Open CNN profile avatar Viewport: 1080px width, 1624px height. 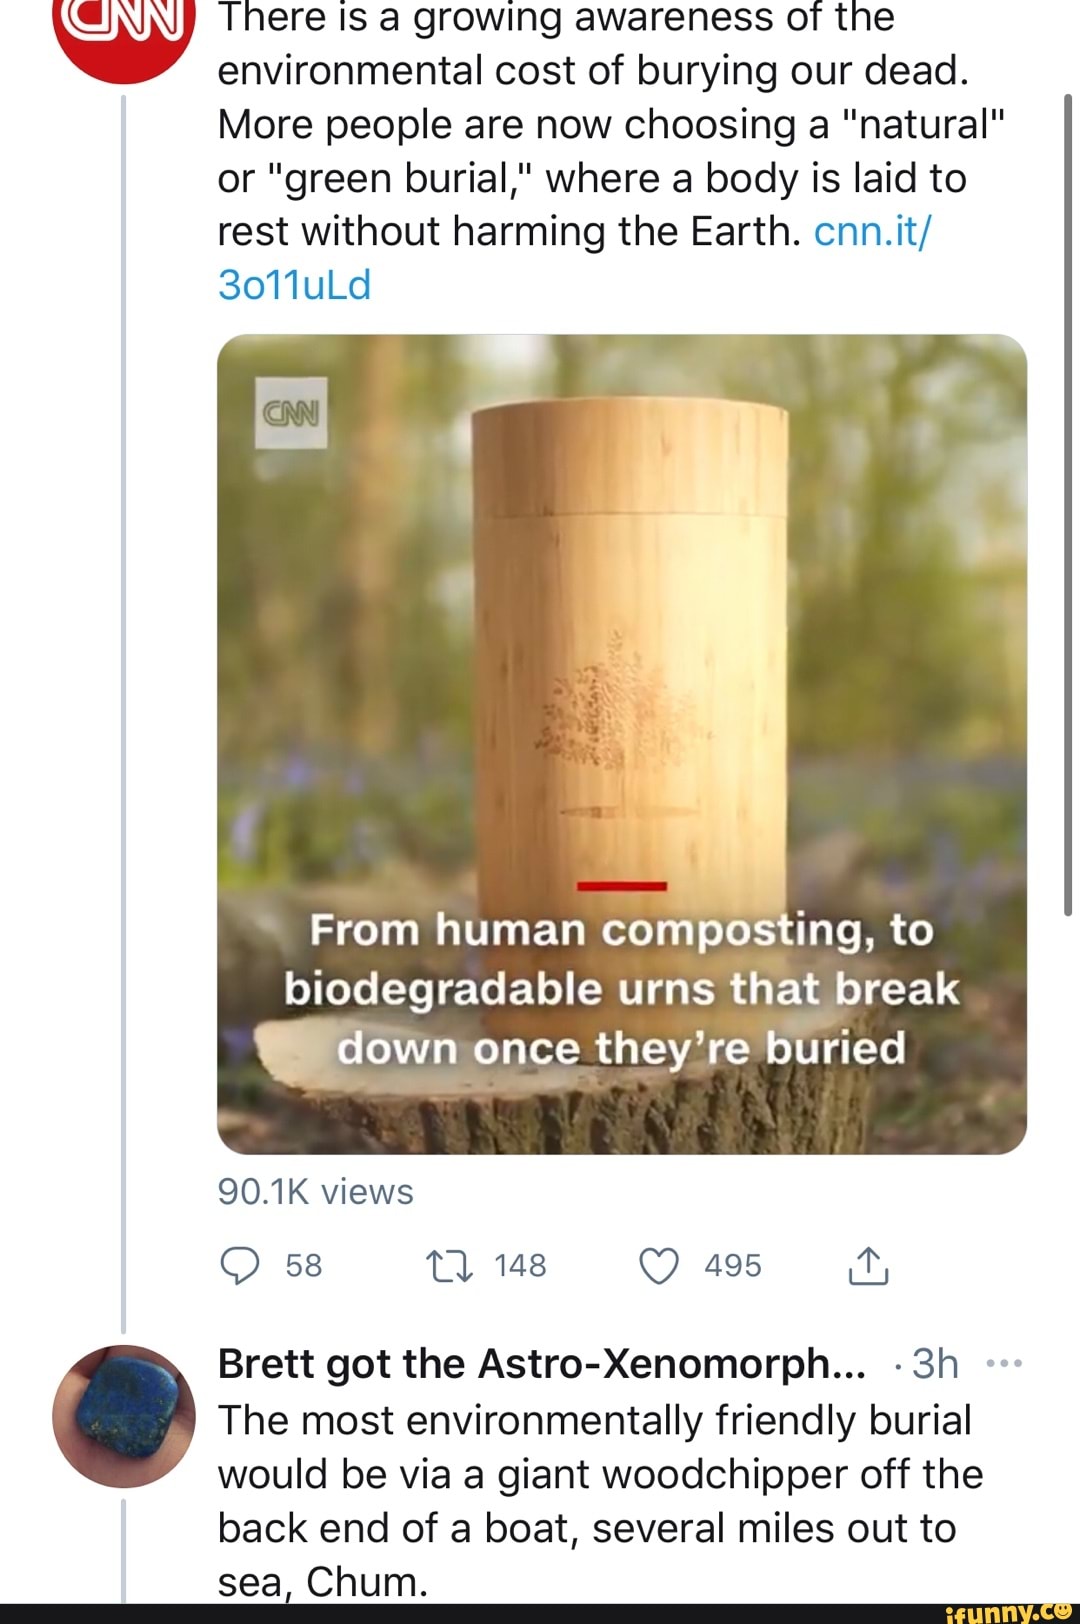pyautogui.click(x=123, y=35)
